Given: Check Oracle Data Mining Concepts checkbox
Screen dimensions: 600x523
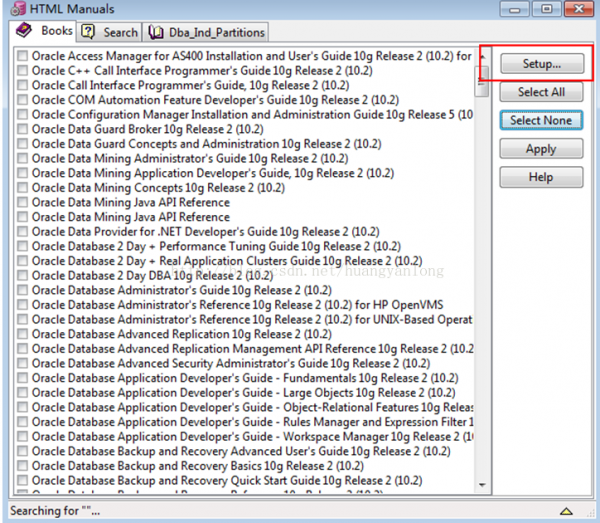Looking at the screenshot, I should [23, 187].
